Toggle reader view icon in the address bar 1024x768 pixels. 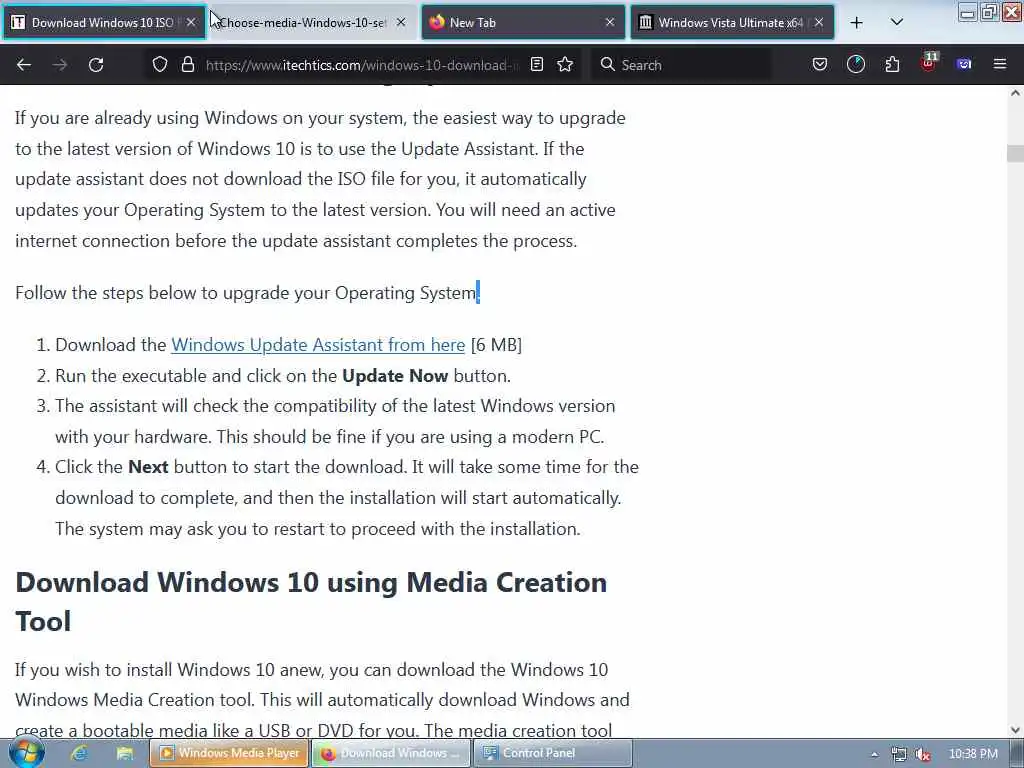tap(537, 64)
